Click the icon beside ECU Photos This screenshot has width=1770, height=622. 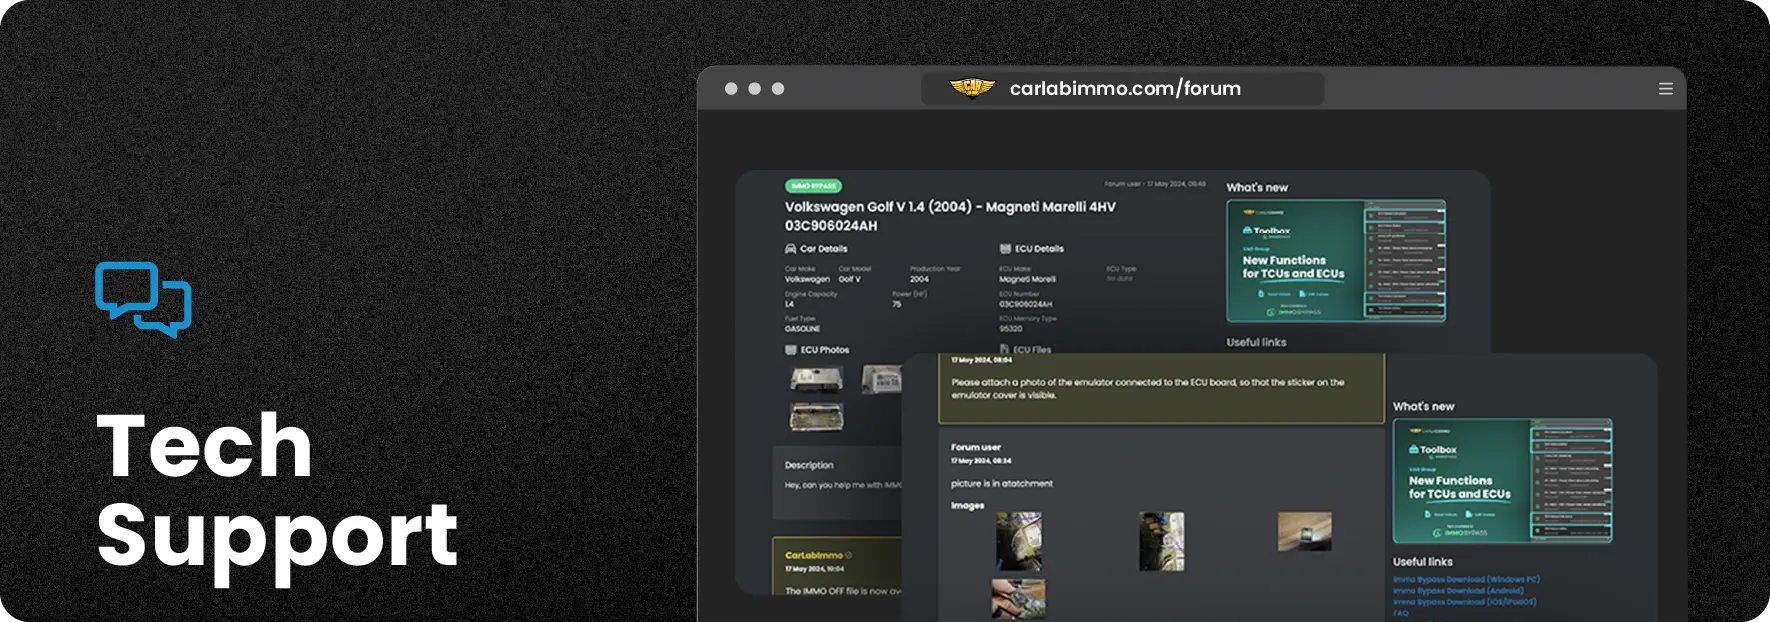click(x=790, y=350)
